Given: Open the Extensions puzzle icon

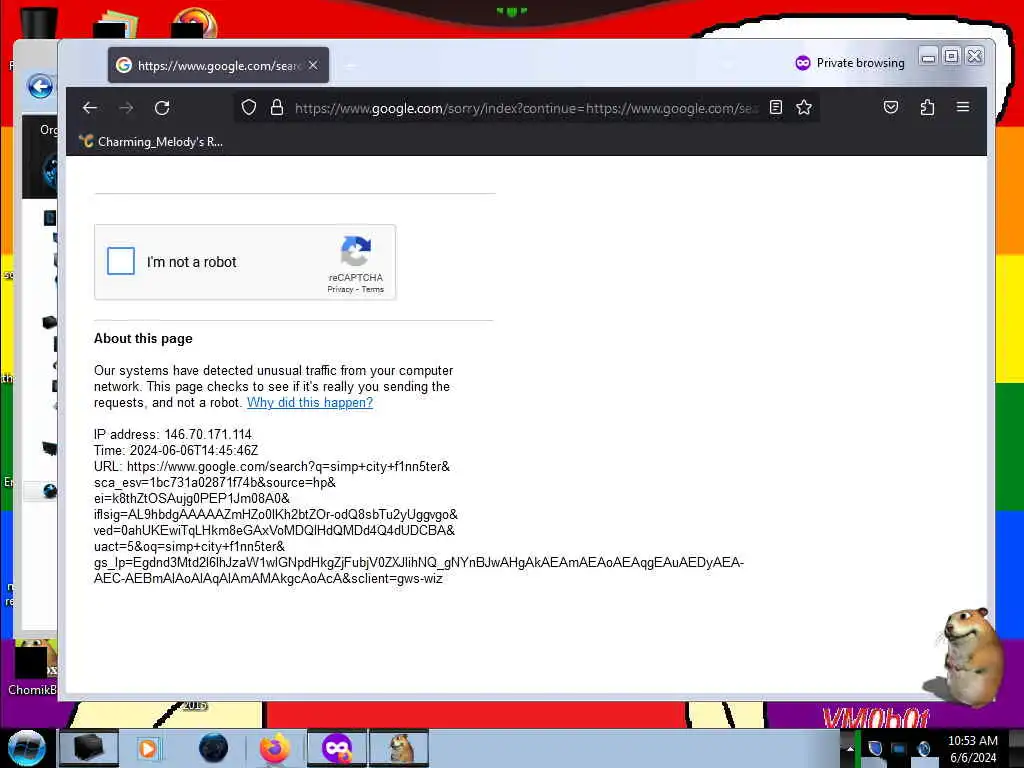Looking at the screenshot, I should click(x=927, y=107).
